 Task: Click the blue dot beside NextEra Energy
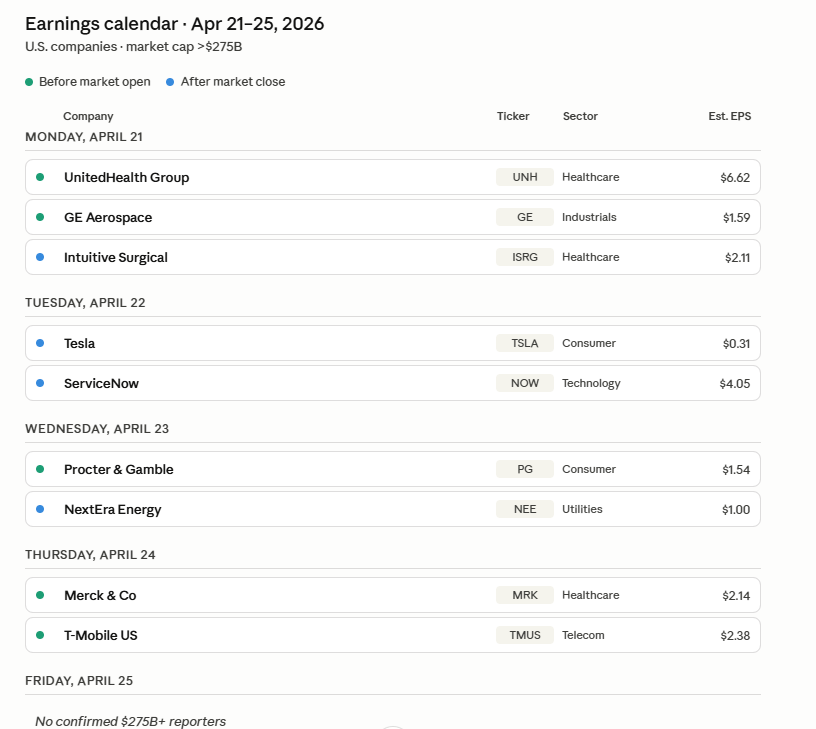coord(40,509)
